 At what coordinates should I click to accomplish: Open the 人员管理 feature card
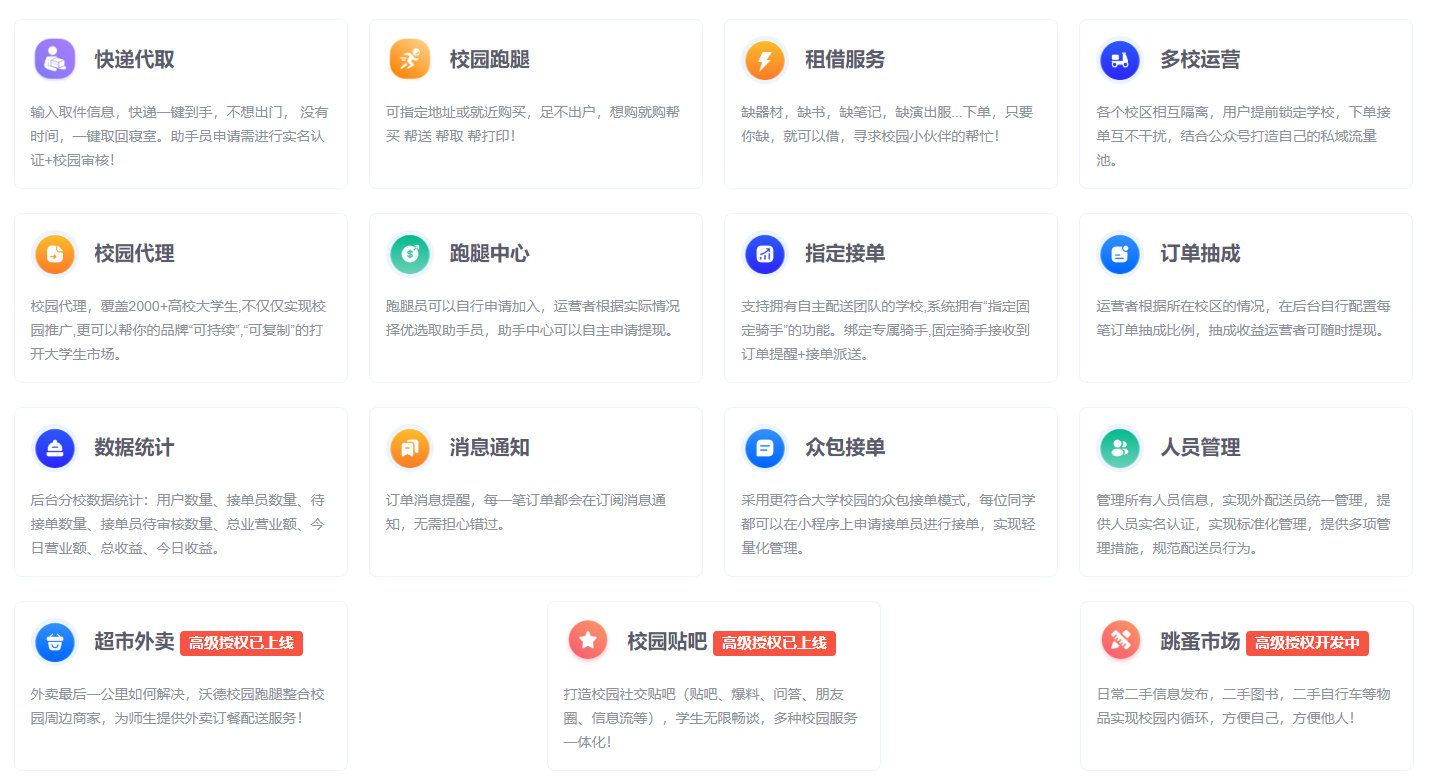coord(1245,490)
